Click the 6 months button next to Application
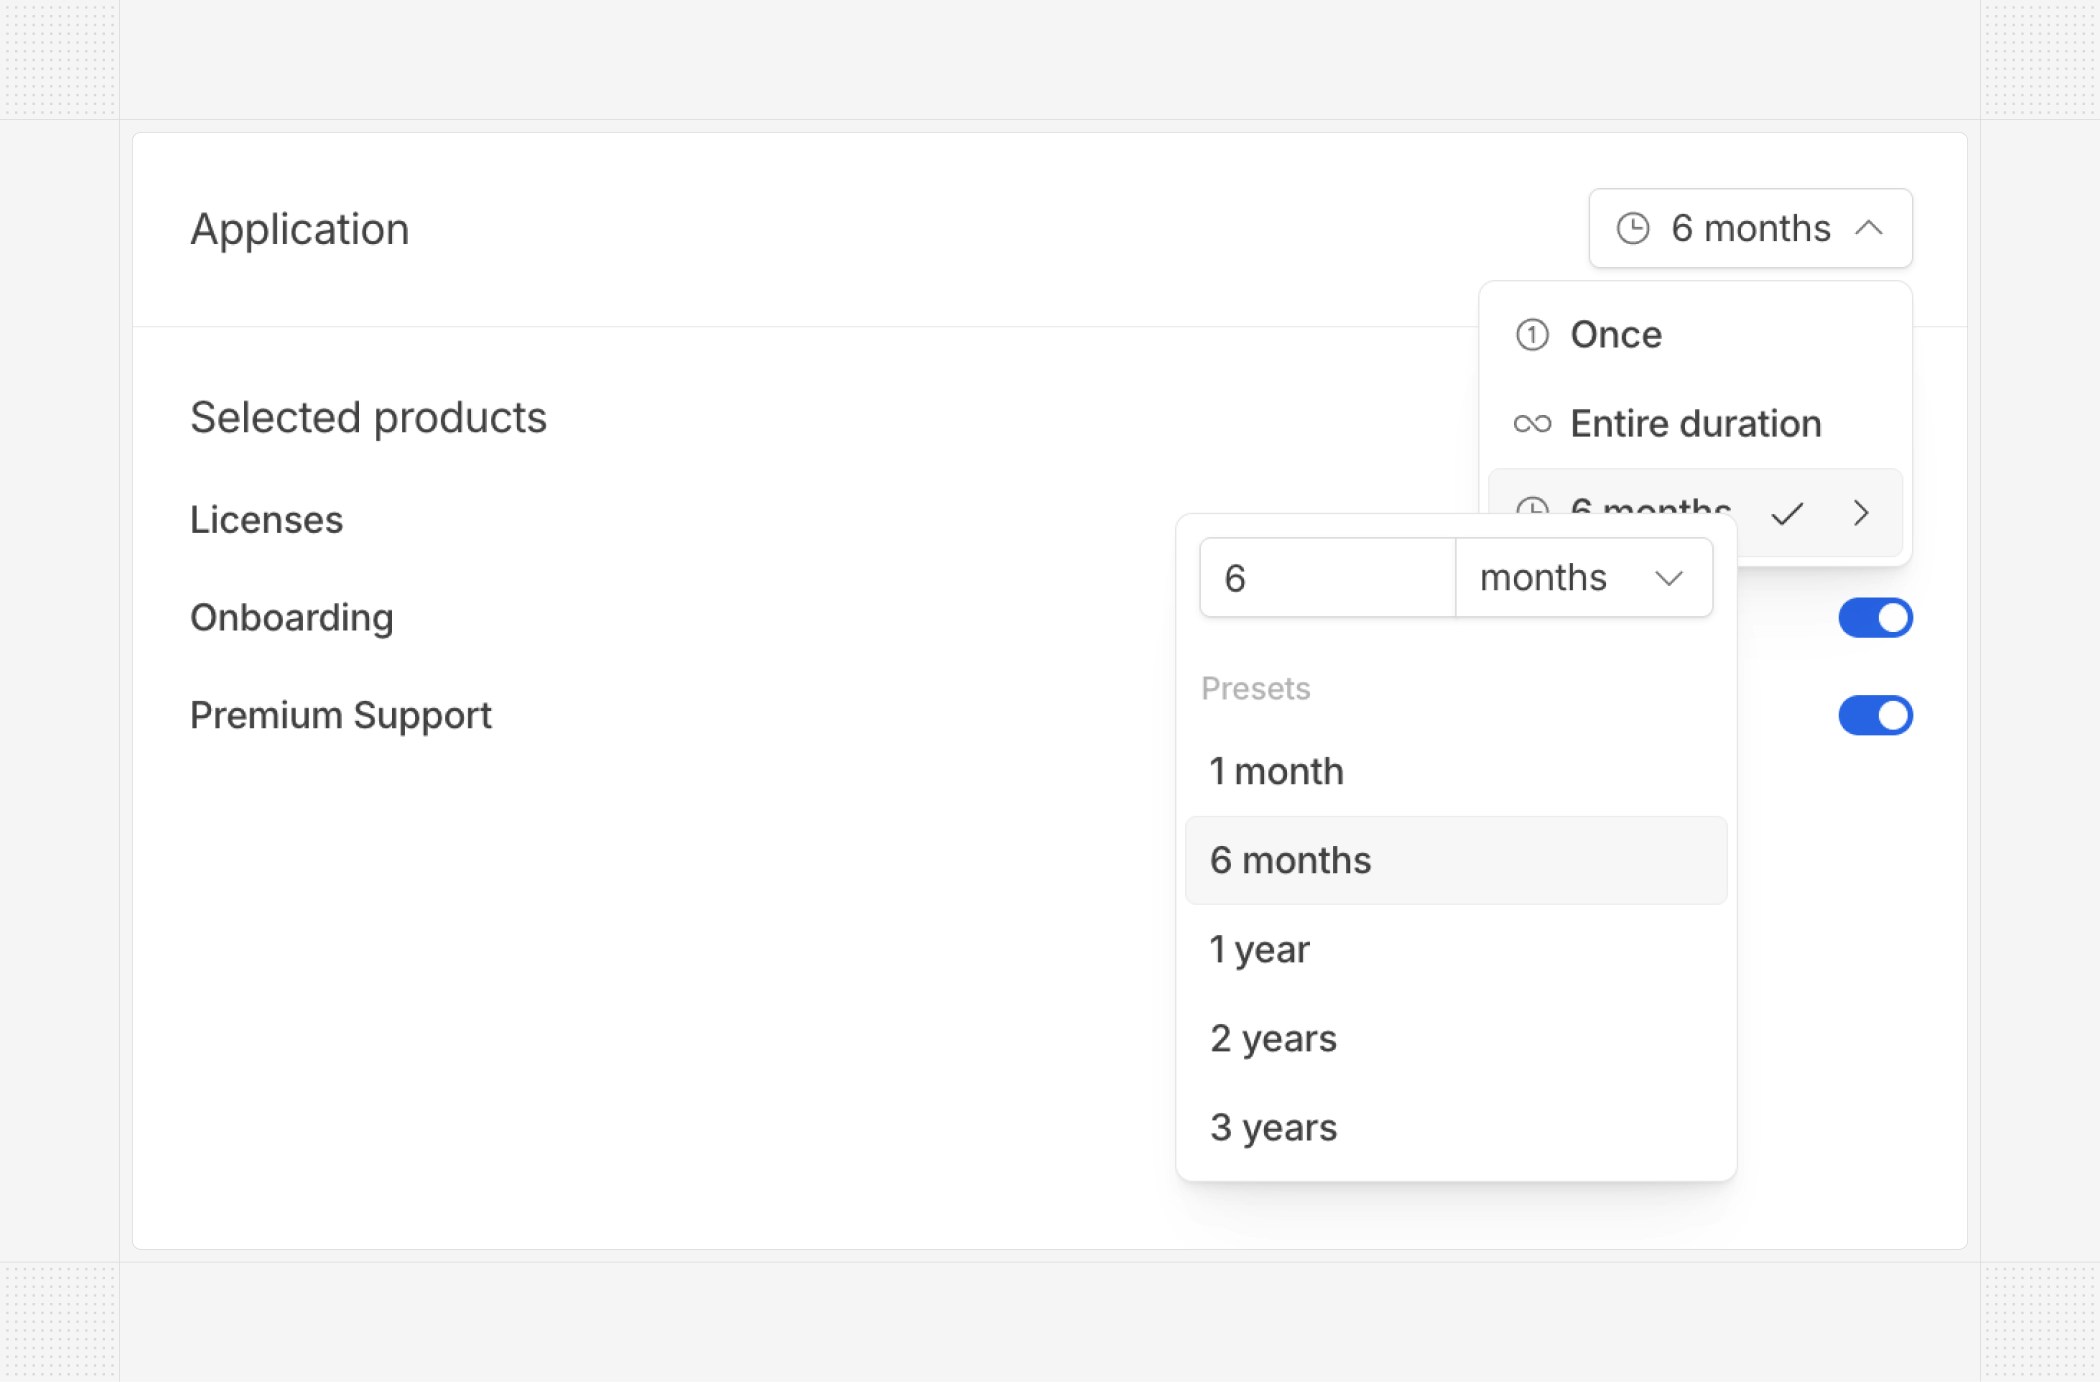Screen dimensions: 2100x1382 point(1749,228)
